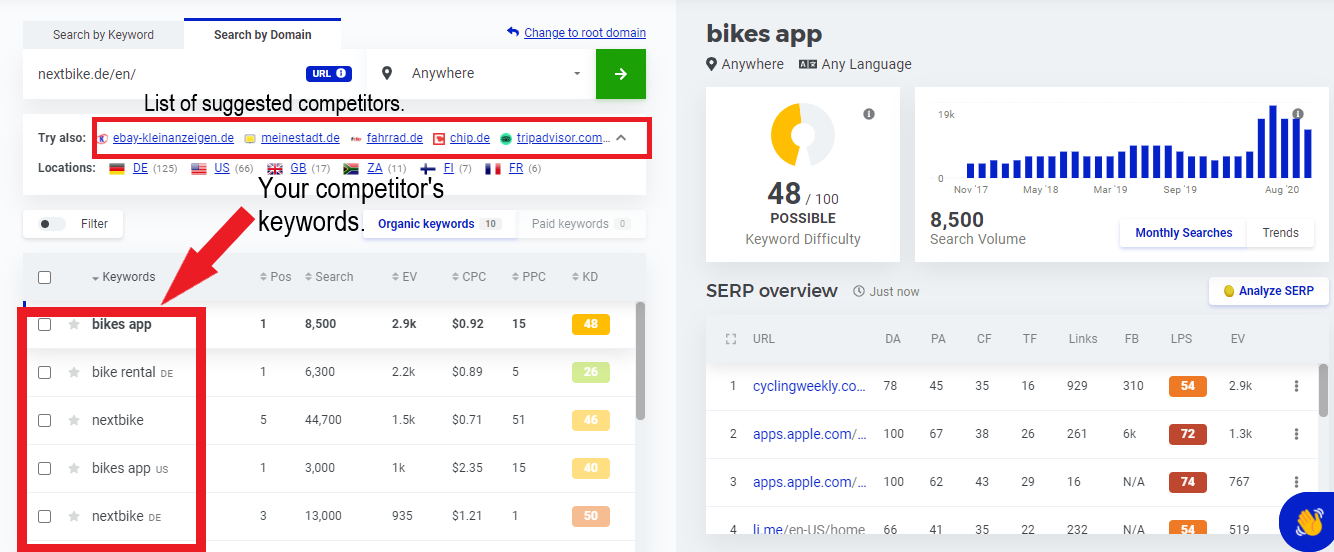Toggle the Filter switch

[x=52, y=224]
